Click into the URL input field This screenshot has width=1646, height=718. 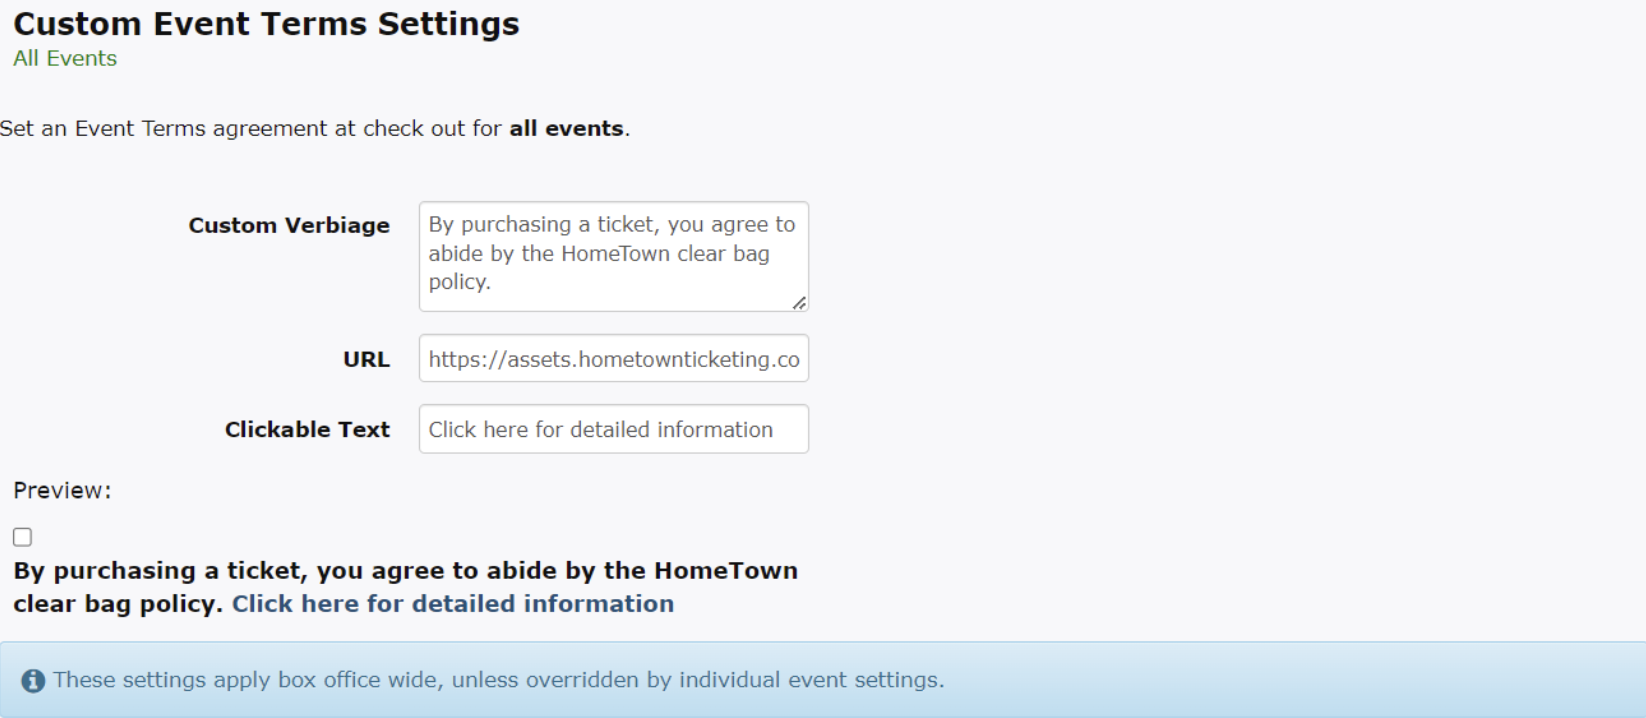pyautogui.click(x=612, y=359)
